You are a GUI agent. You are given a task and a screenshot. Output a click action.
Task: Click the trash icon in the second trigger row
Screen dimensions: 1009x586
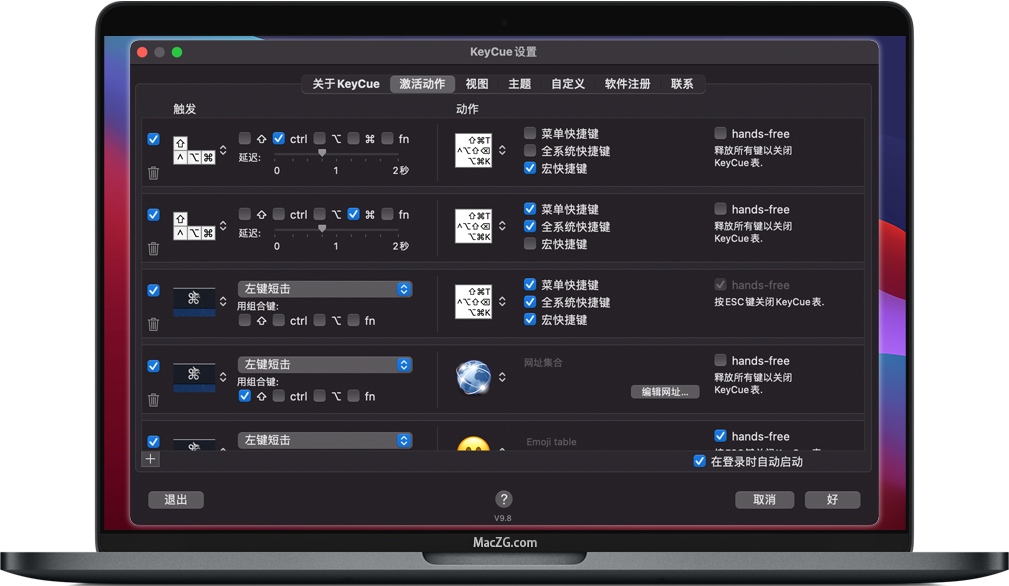coord(153,248)
